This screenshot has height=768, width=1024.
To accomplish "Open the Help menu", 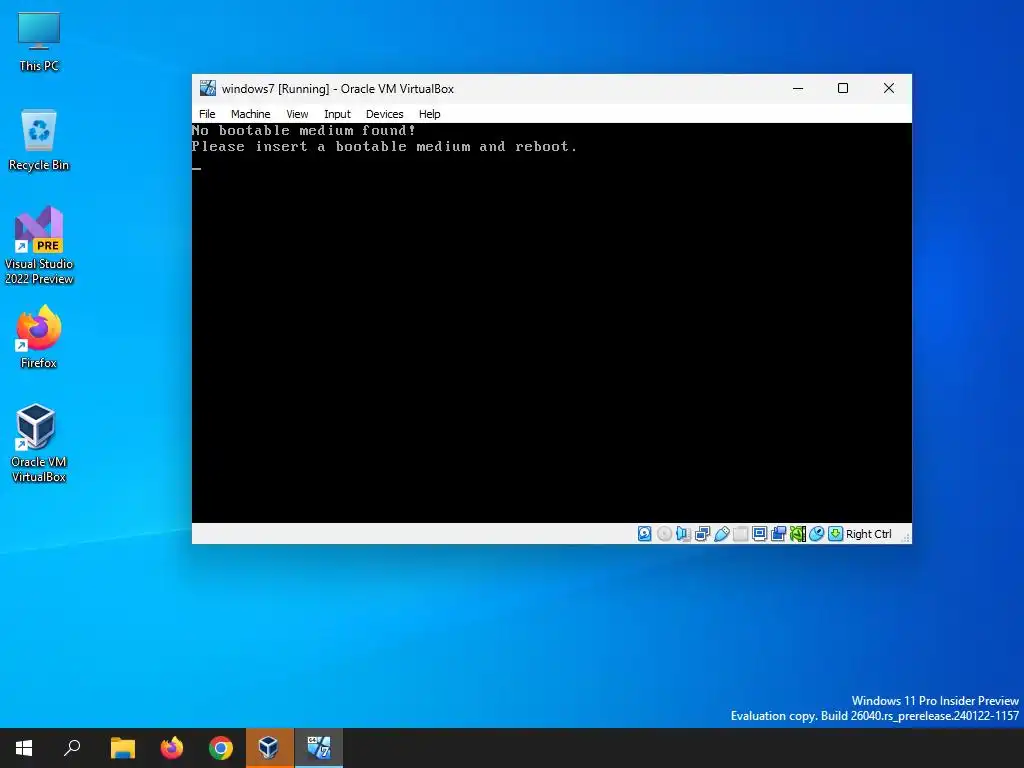I will coord(430,114).
